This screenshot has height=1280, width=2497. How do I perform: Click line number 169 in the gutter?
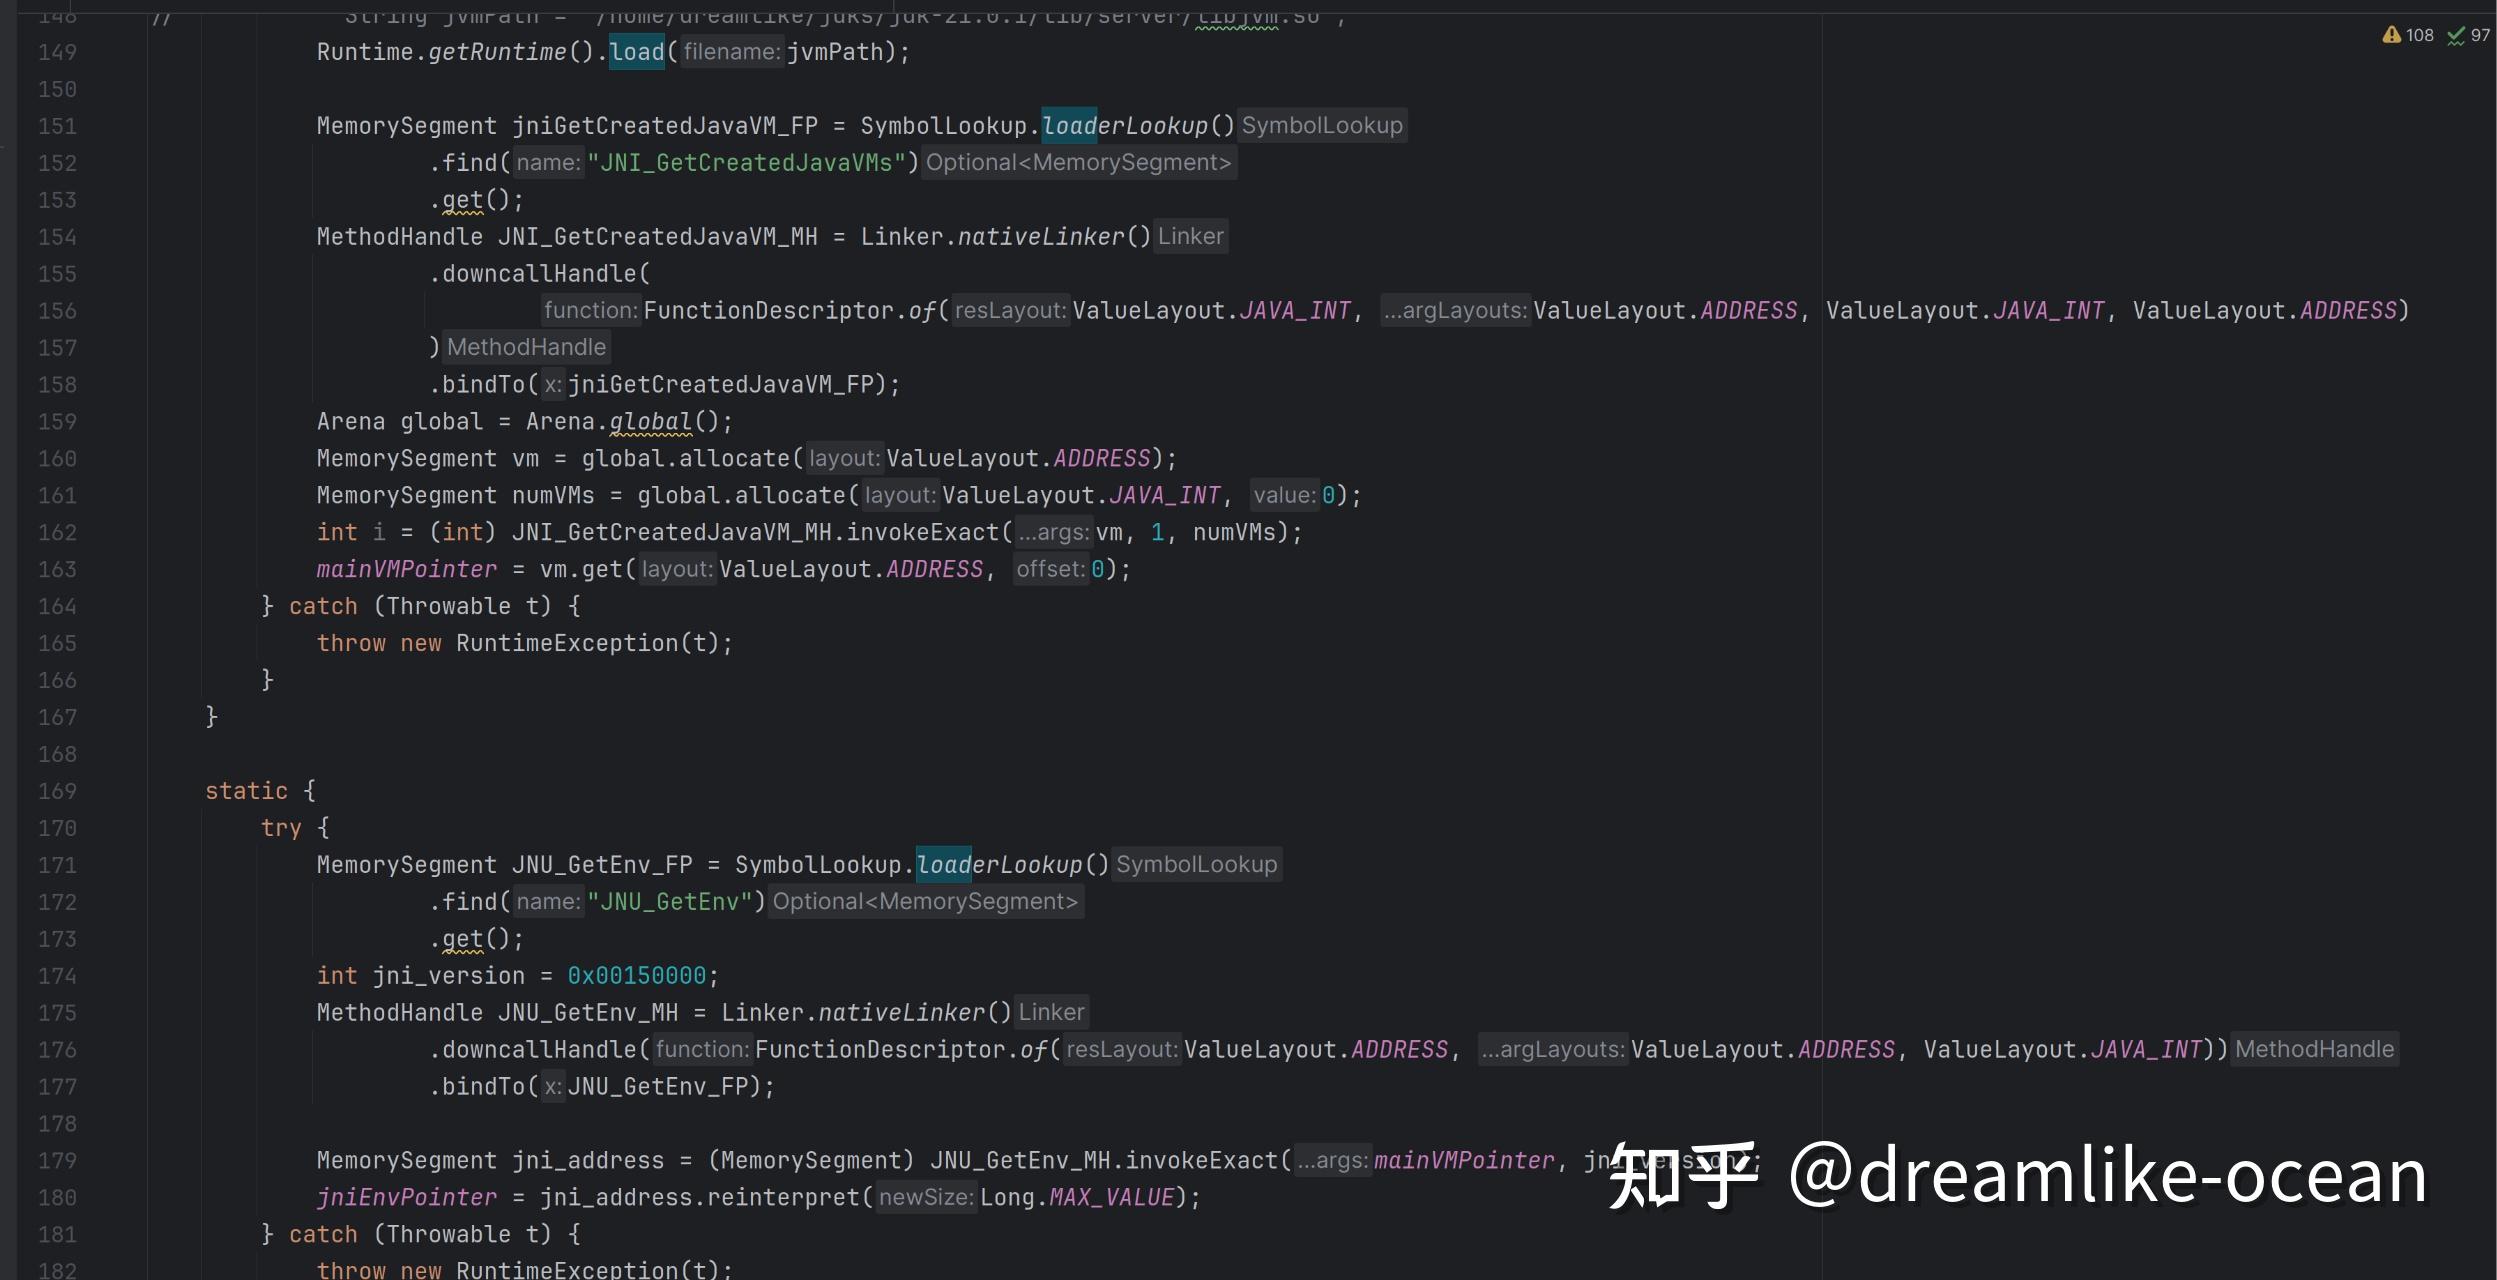coord(57,790)
